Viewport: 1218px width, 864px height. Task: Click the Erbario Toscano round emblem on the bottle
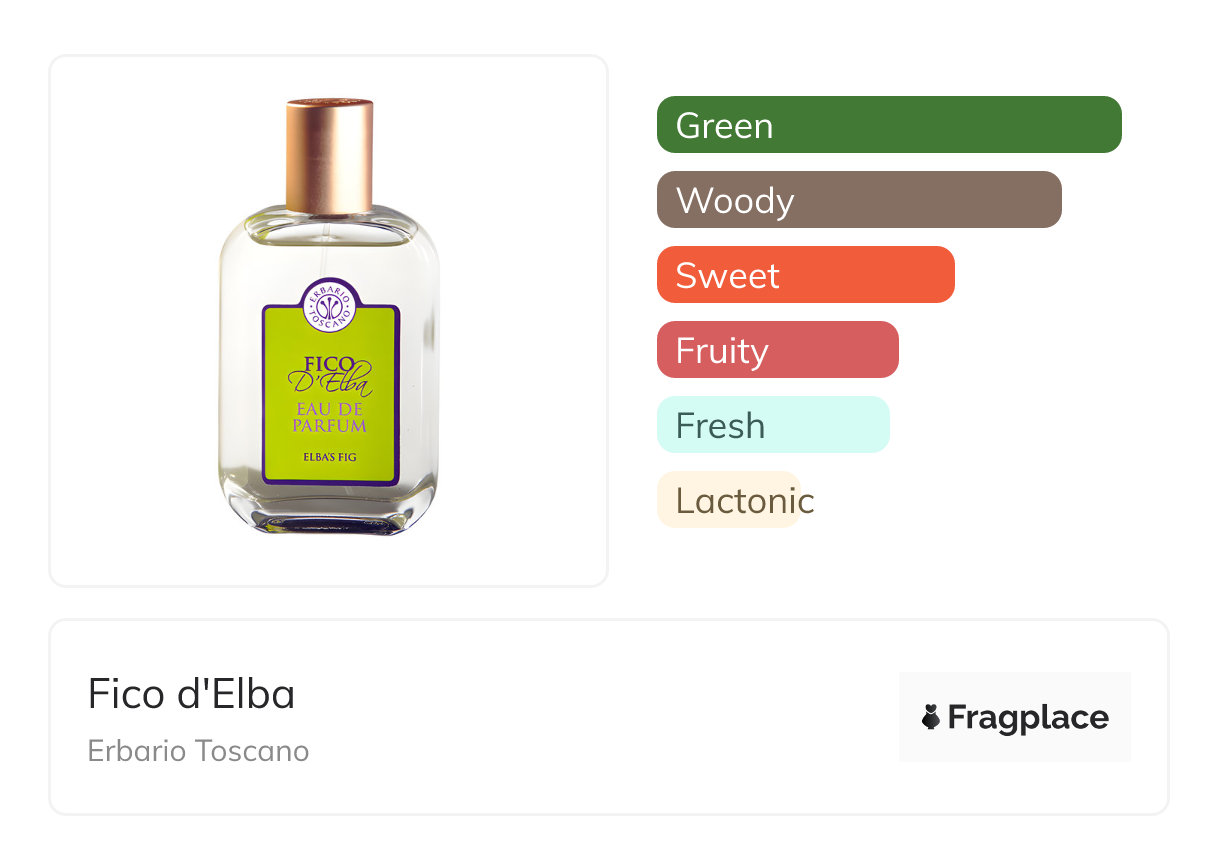click(330, 303)
